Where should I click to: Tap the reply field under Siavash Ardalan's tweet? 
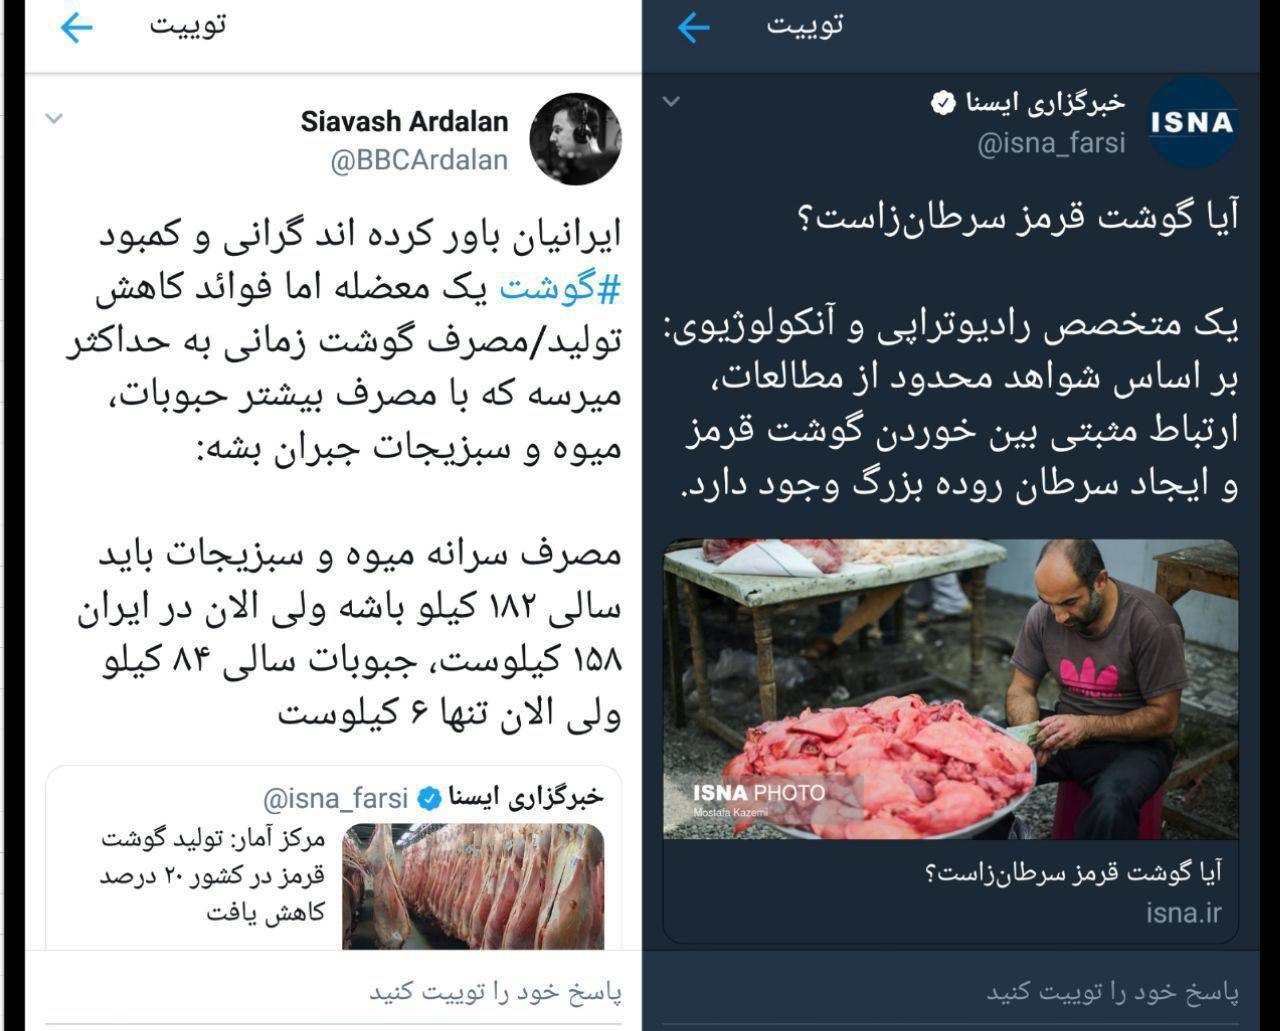point(333,992)
